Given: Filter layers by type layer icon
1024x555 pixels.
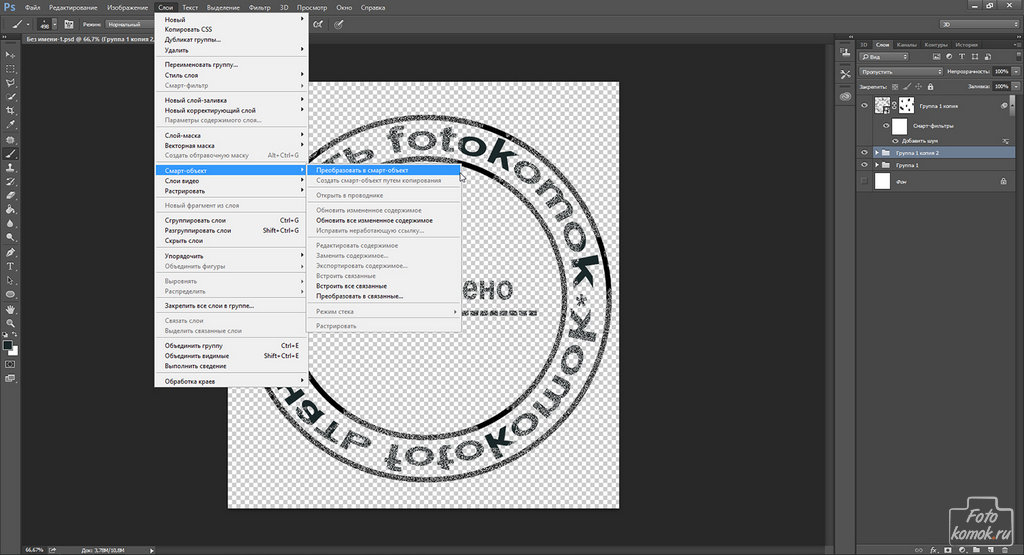Looking at the screenshot, I should click(961, 57).
